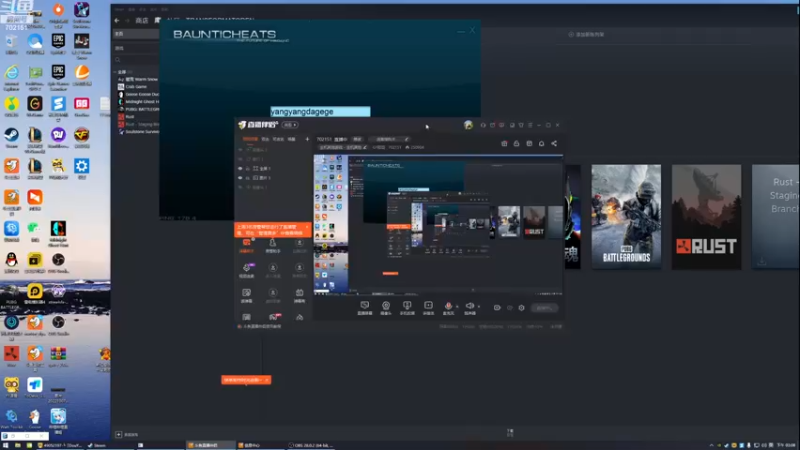Image resolution: width=800 pixels, height=450 pixels.
Task: Open the WinRAR archive desktop icon
Action: coord(58,356)
